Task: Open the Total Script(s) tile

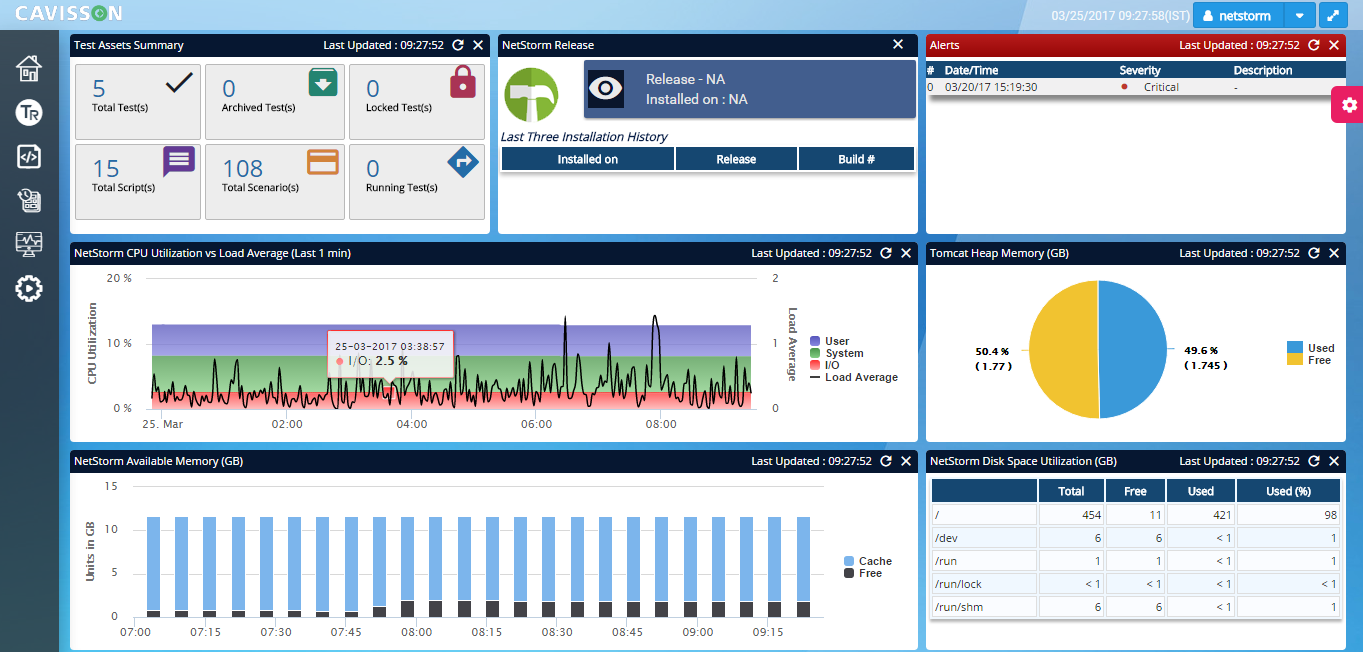Action: pos(138,182)
